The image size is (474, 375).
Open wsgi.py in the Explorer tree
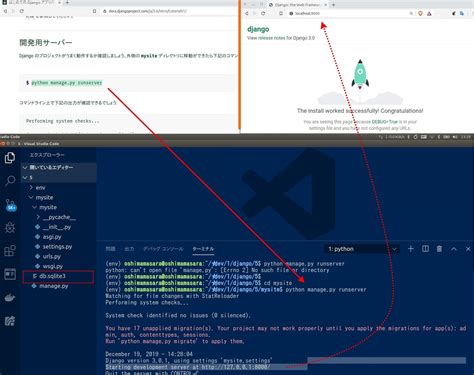tap(59, 266)
